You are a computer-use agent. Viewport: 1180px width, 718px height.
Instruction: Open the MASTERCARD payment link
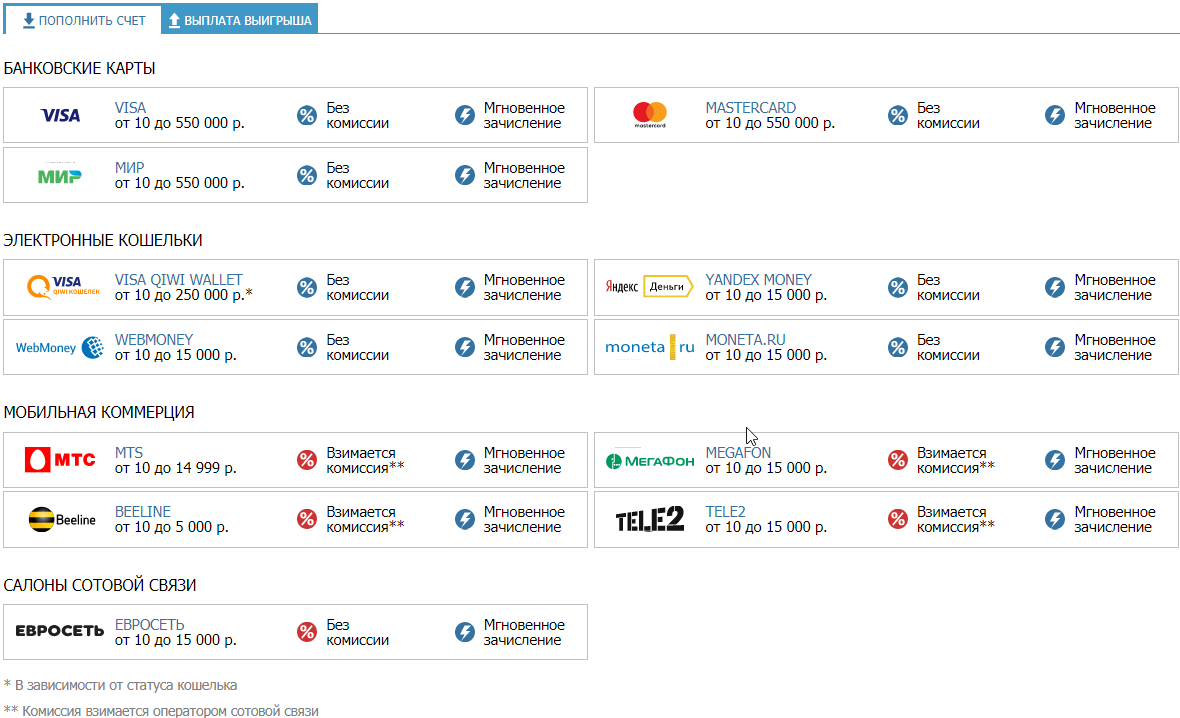click(x=750, y=108)
